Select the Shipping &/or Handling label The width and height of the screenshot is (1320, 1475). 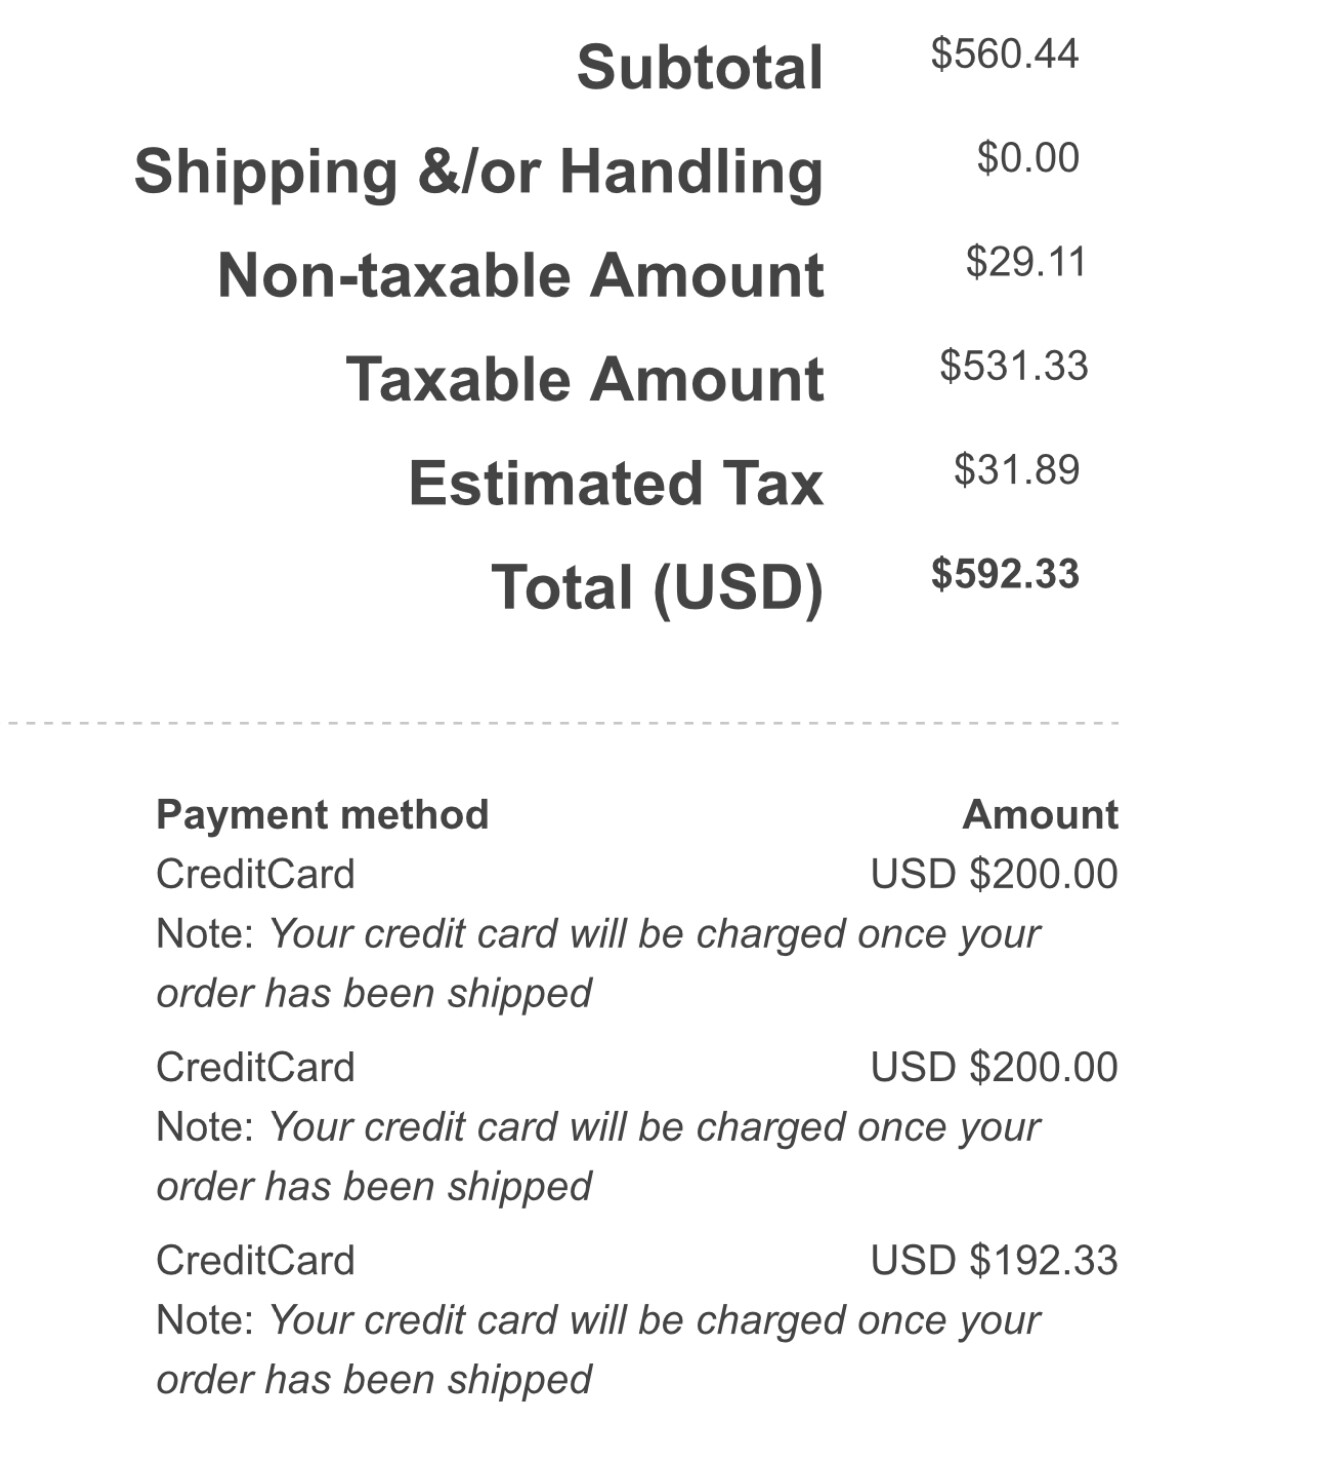point(479,172)
